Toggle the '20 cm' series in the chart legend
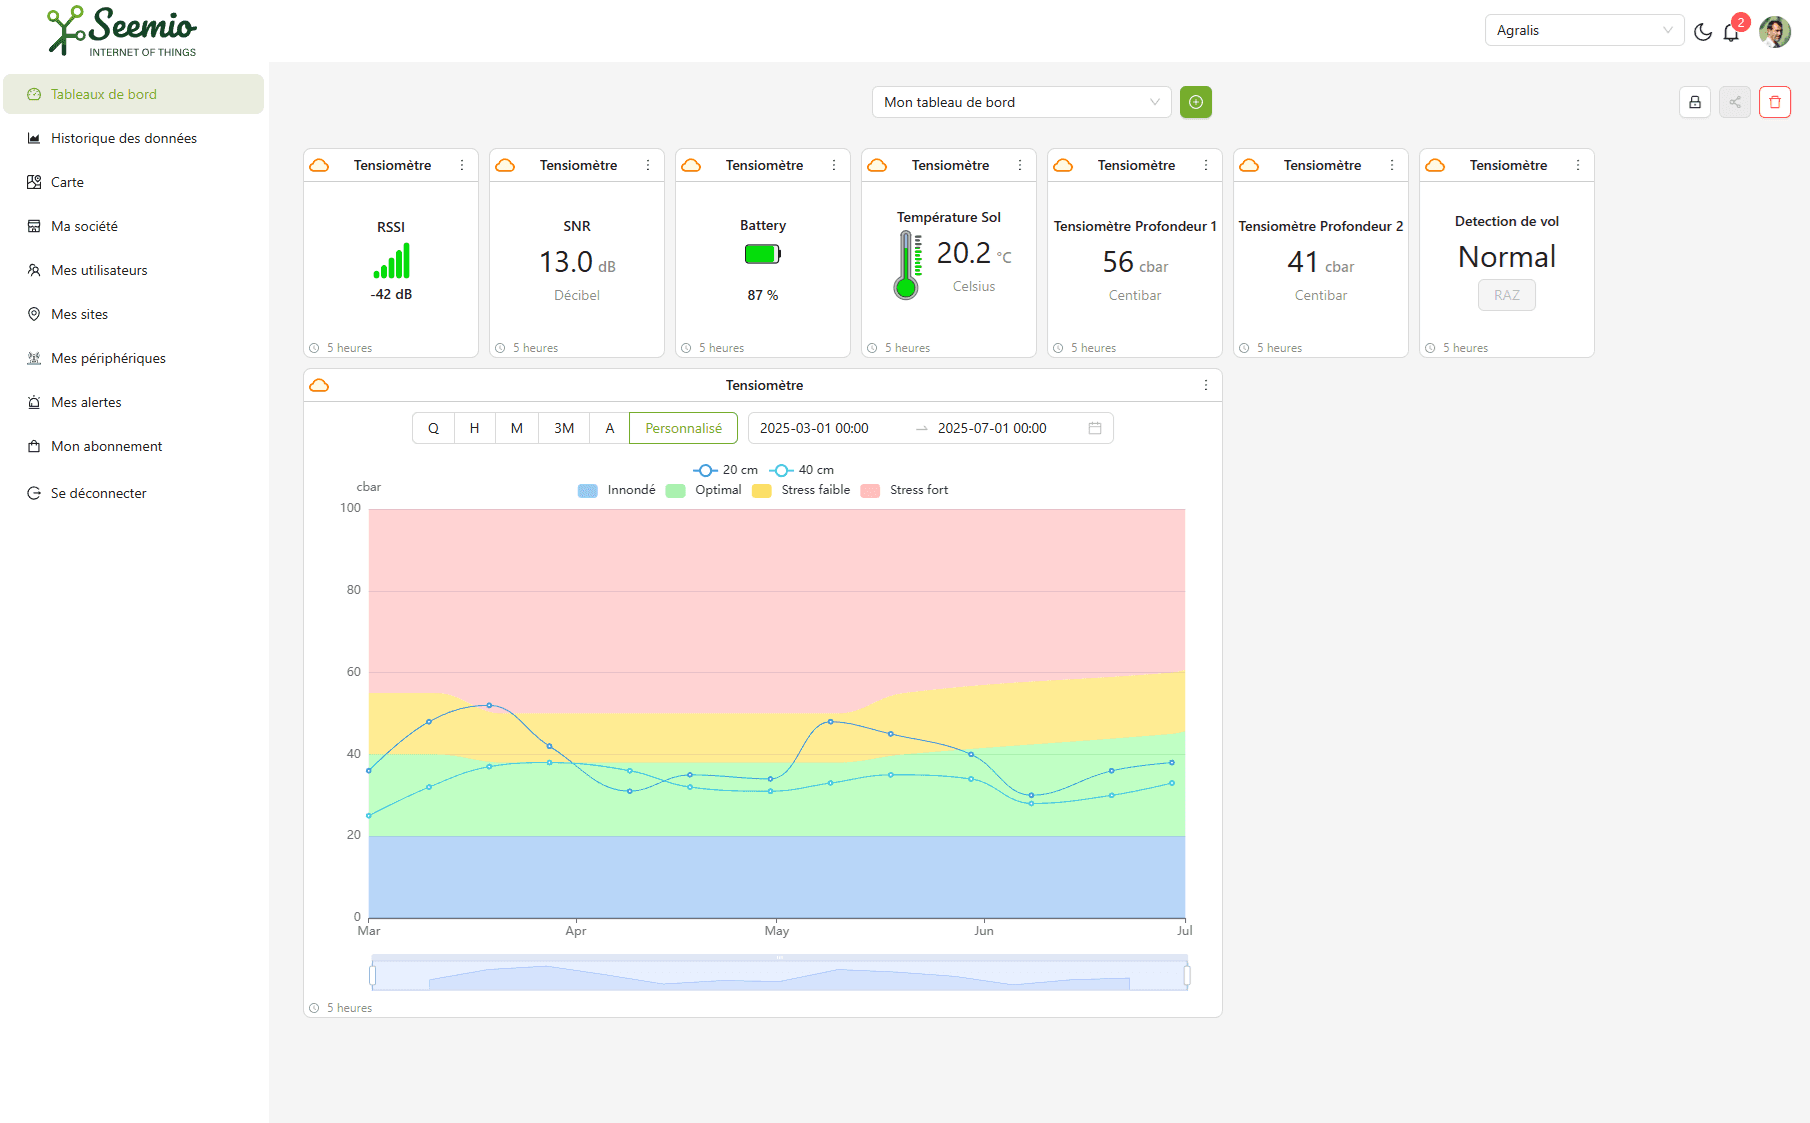 [x=725, y=469]
